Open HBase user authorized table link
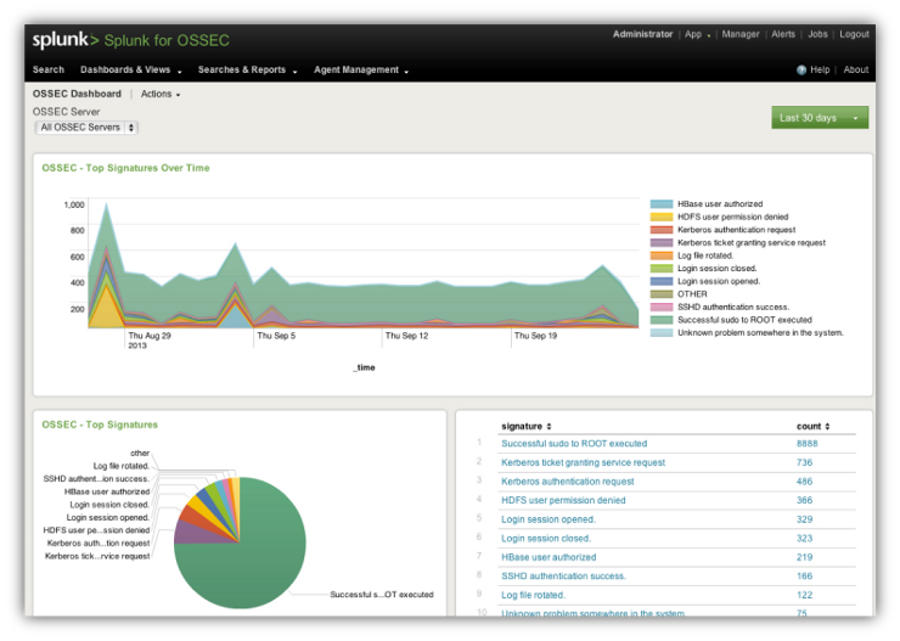 click(x=549, y=557)
